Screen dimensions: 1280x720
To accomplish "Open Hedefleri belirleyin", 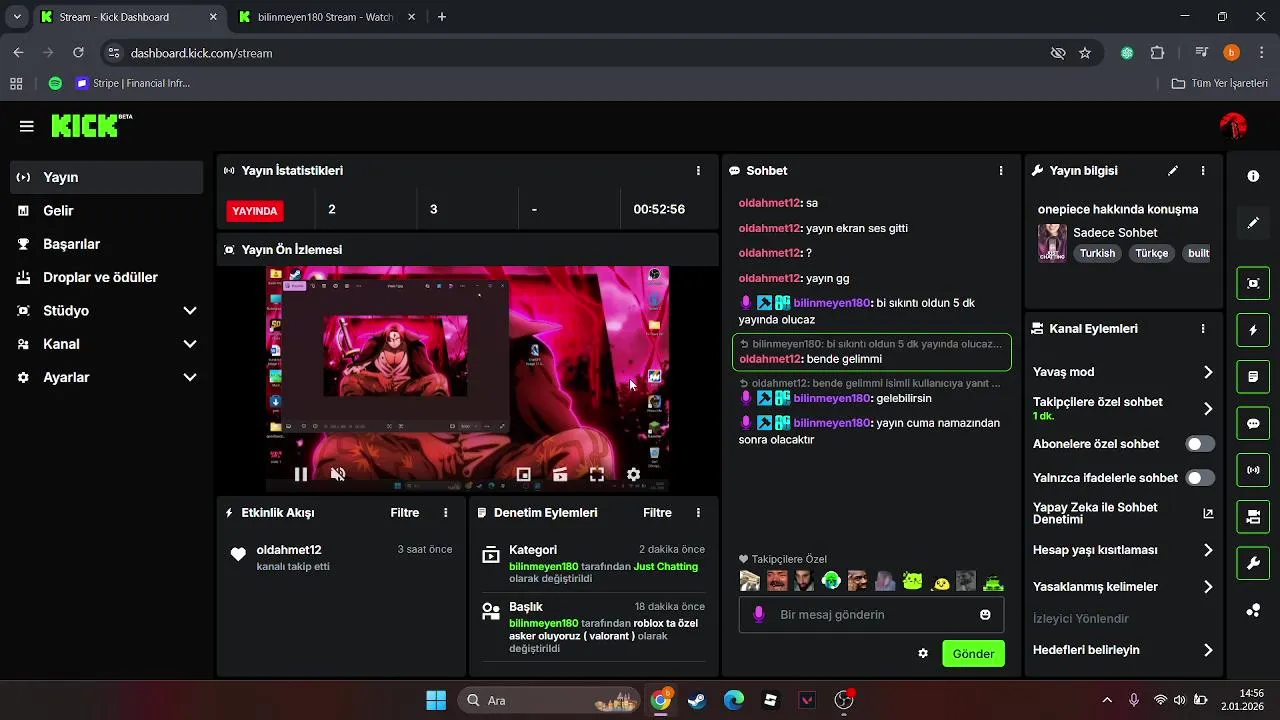I will point(1122,650).
